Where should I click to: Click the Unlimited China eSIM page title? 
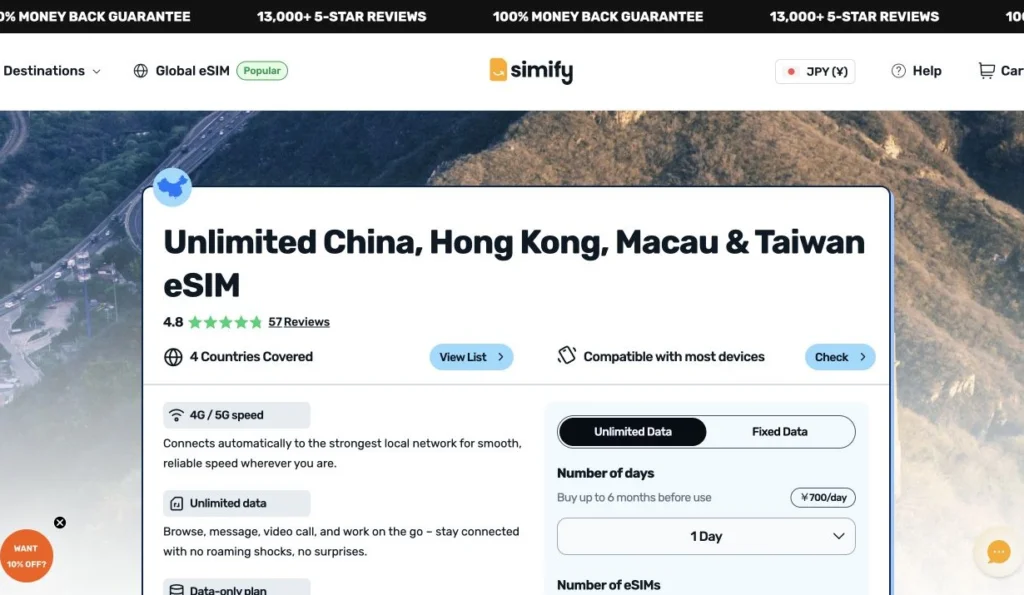click(x=514, y=263)
